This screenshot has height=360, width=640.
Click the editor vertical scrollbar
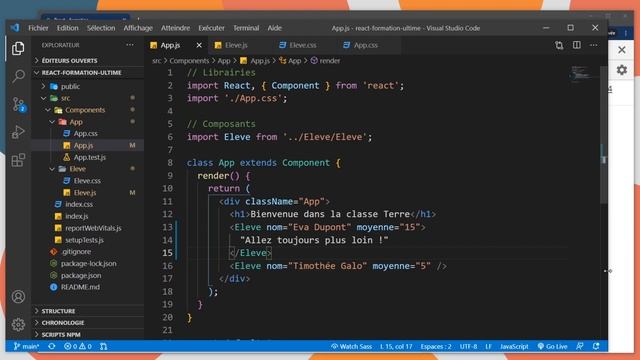coord(604,135)
